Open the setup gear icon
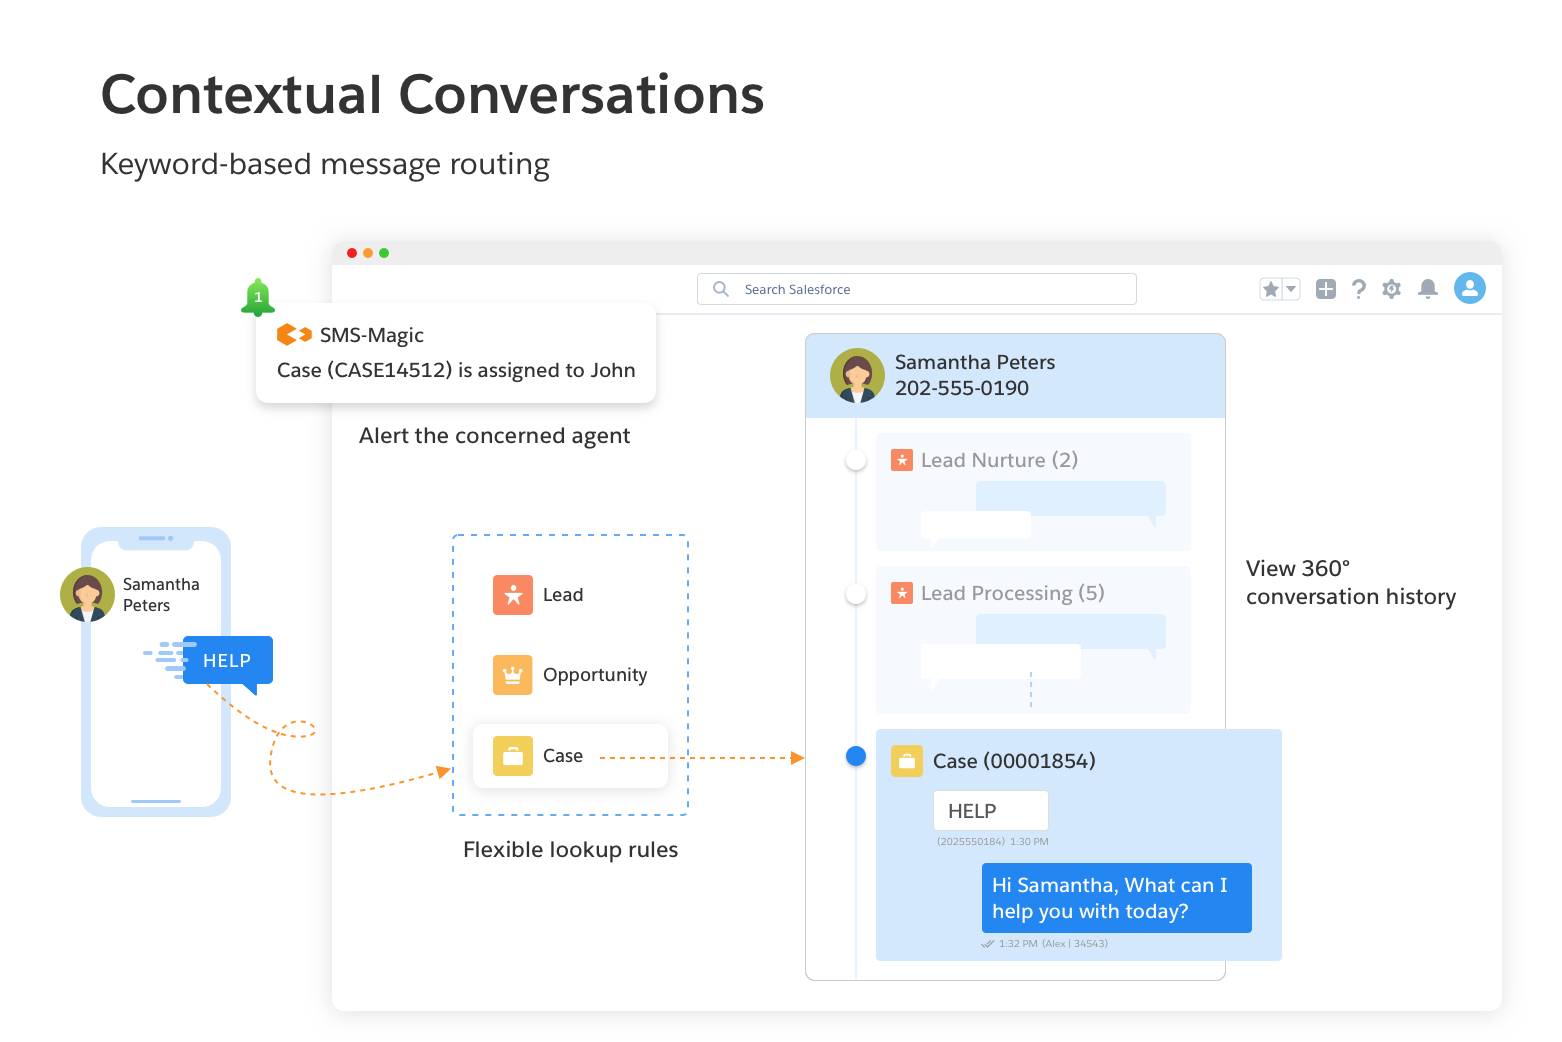This screenshot has width=1562, height=1042. click(1391, 289)
